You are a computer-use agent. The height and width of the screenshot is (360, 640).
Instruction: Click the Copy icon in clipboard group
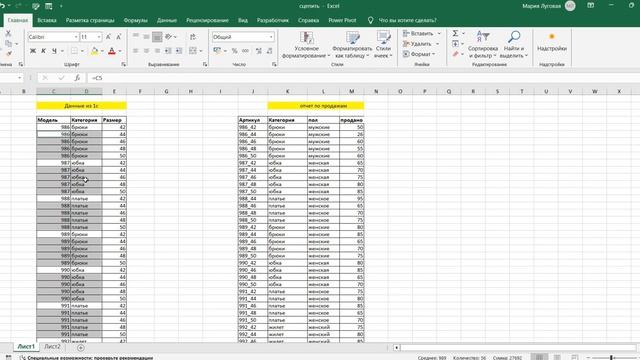8,43
